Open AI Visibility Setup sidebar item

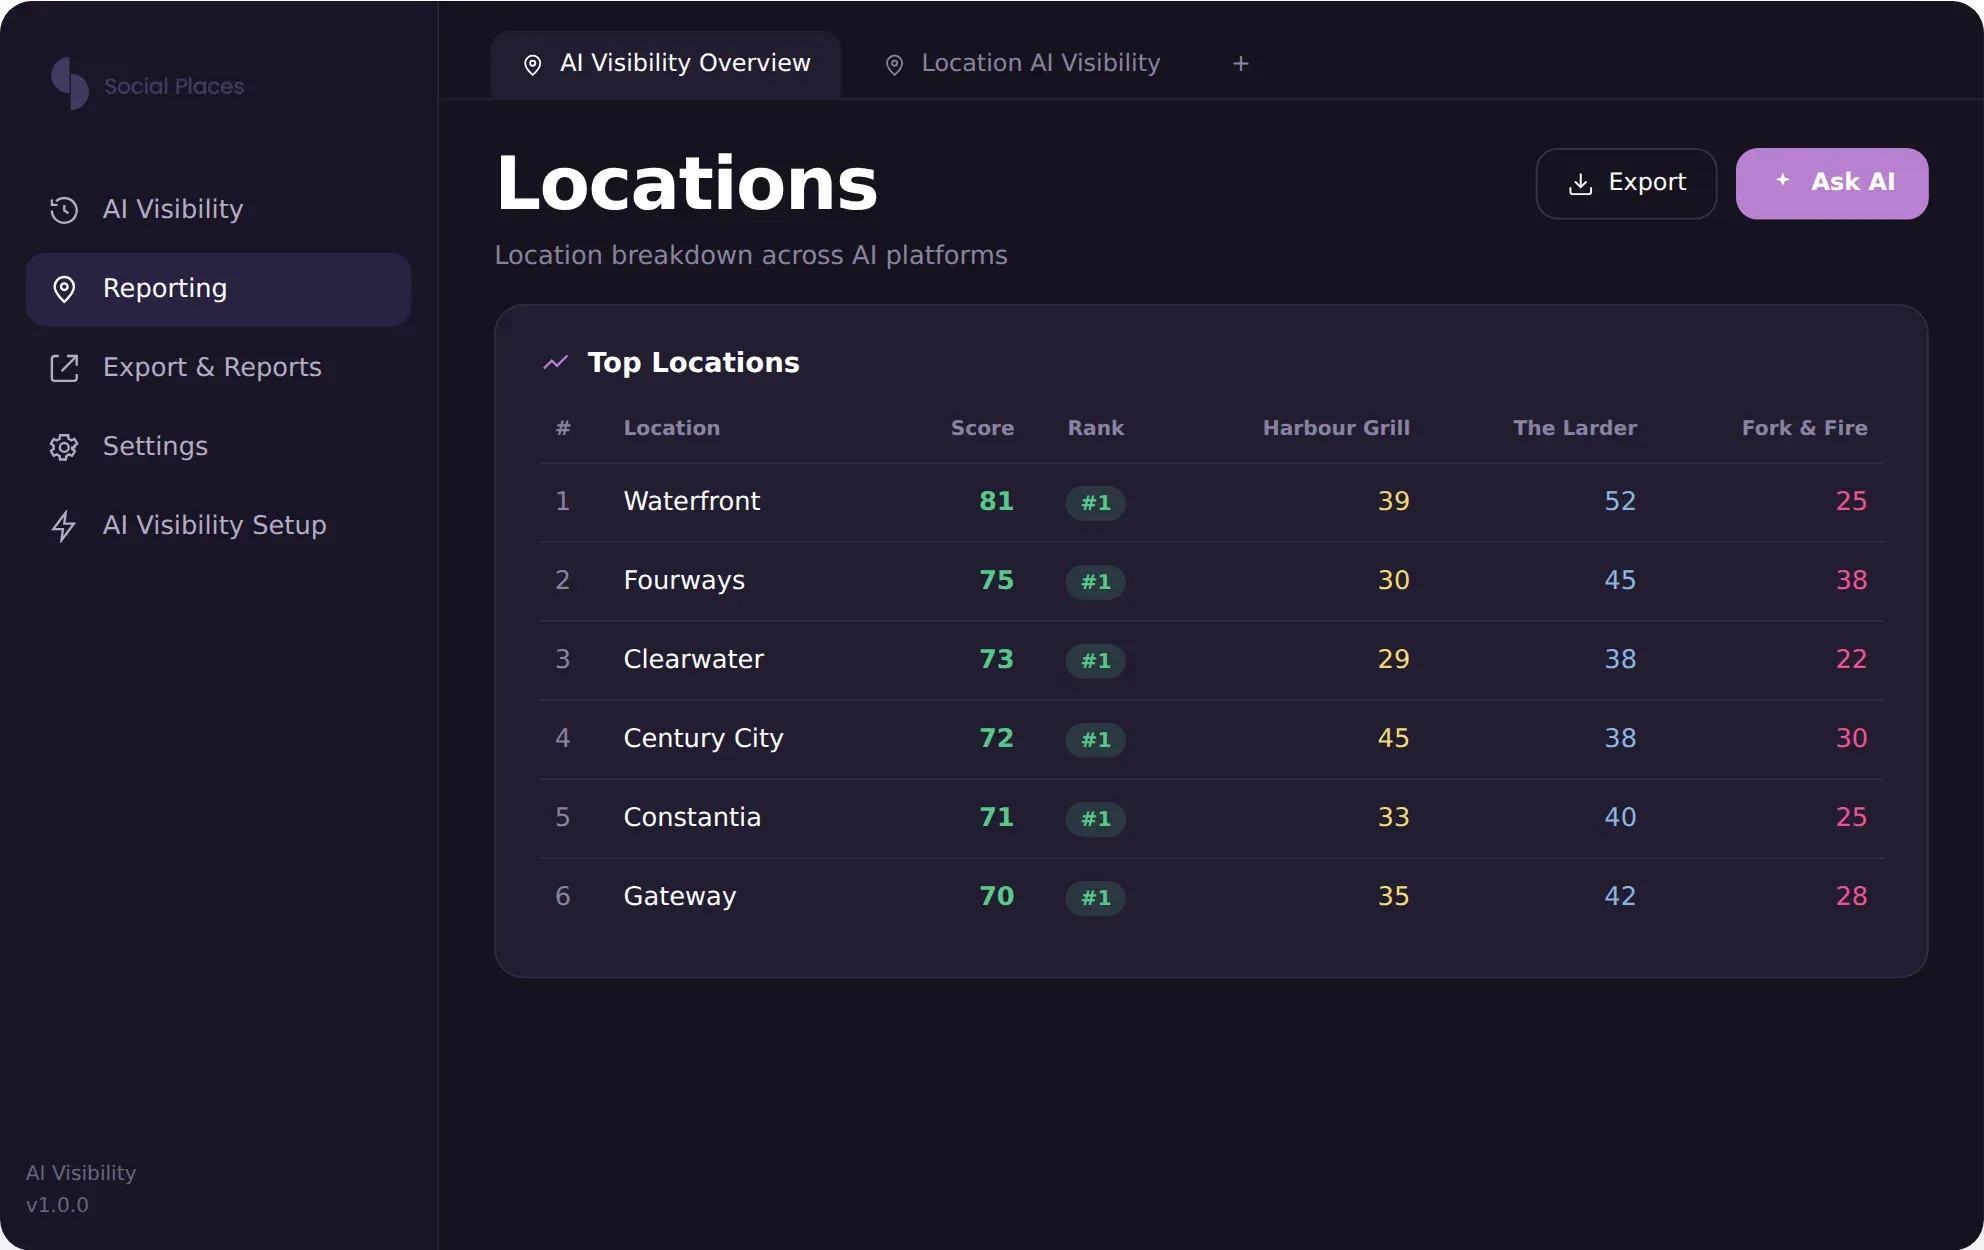click(218, 526)
